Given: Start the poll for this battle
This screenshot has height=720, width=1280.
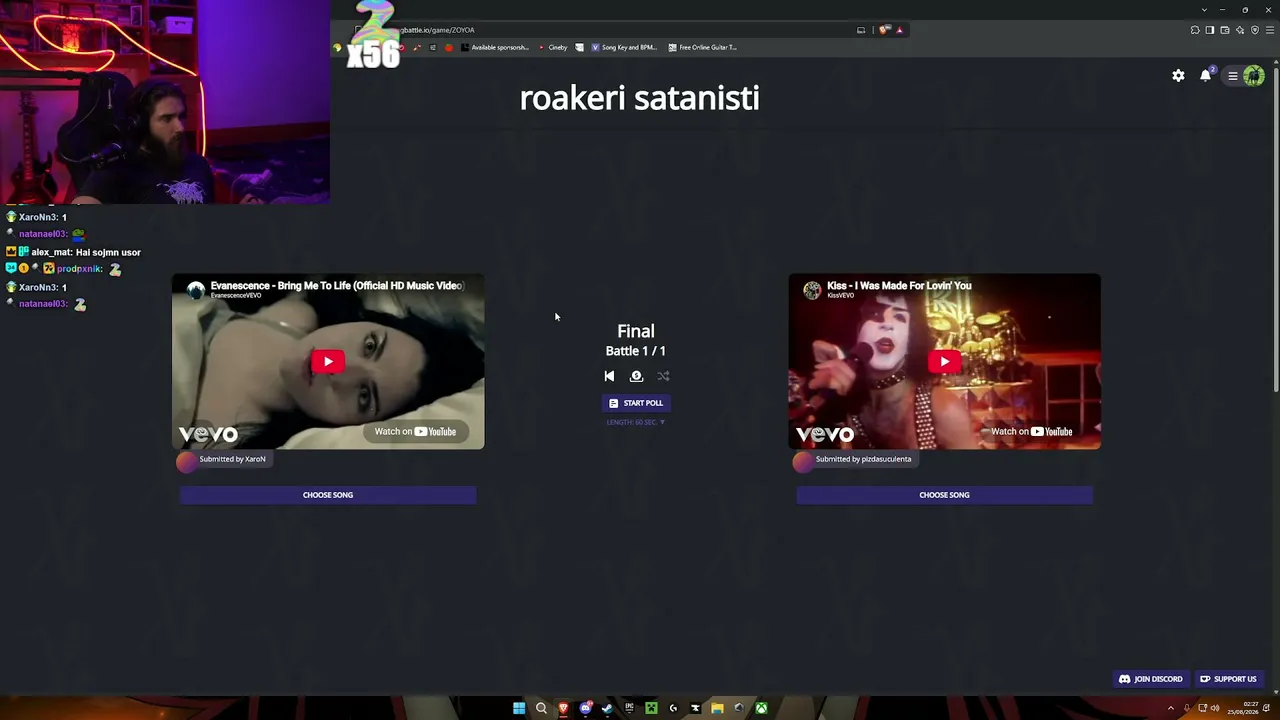Looking at the screenshot, I should [x=636, y=403].
